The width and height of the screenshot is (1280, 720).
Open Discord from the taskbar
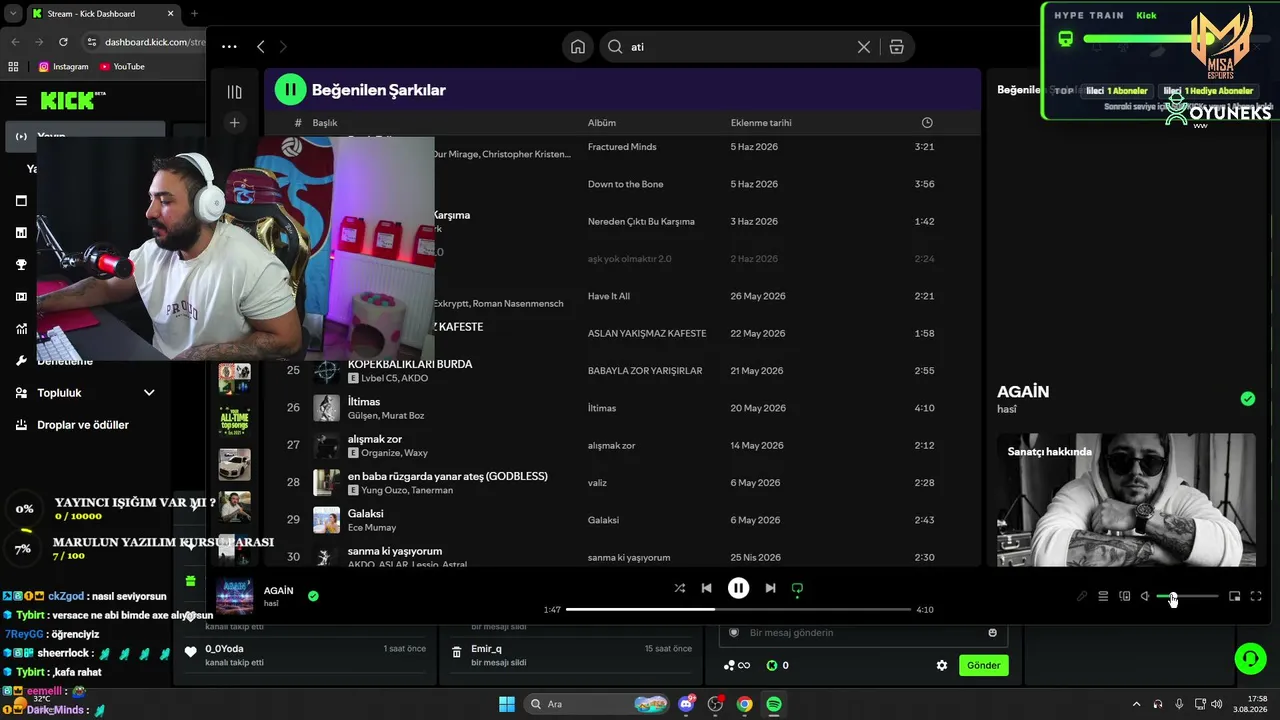[686, 704]
